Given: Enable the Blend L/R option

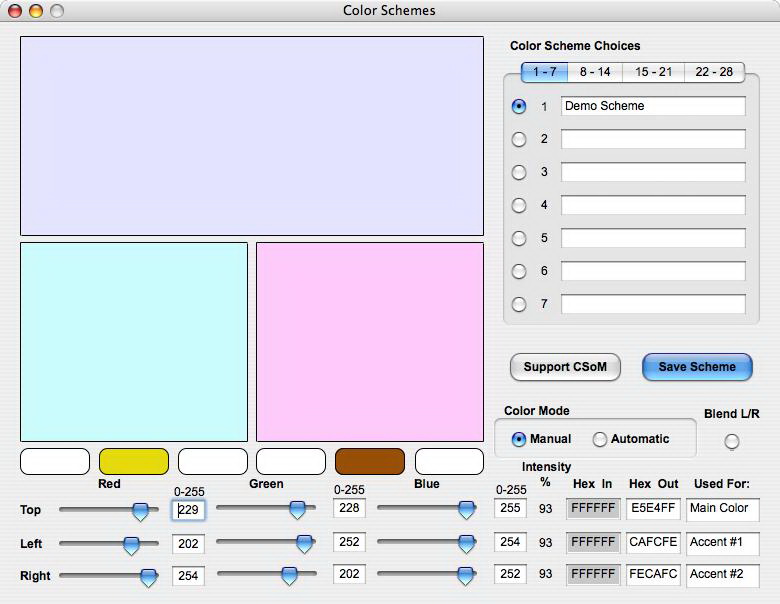Looking at the screenshot, I should 732,441.
